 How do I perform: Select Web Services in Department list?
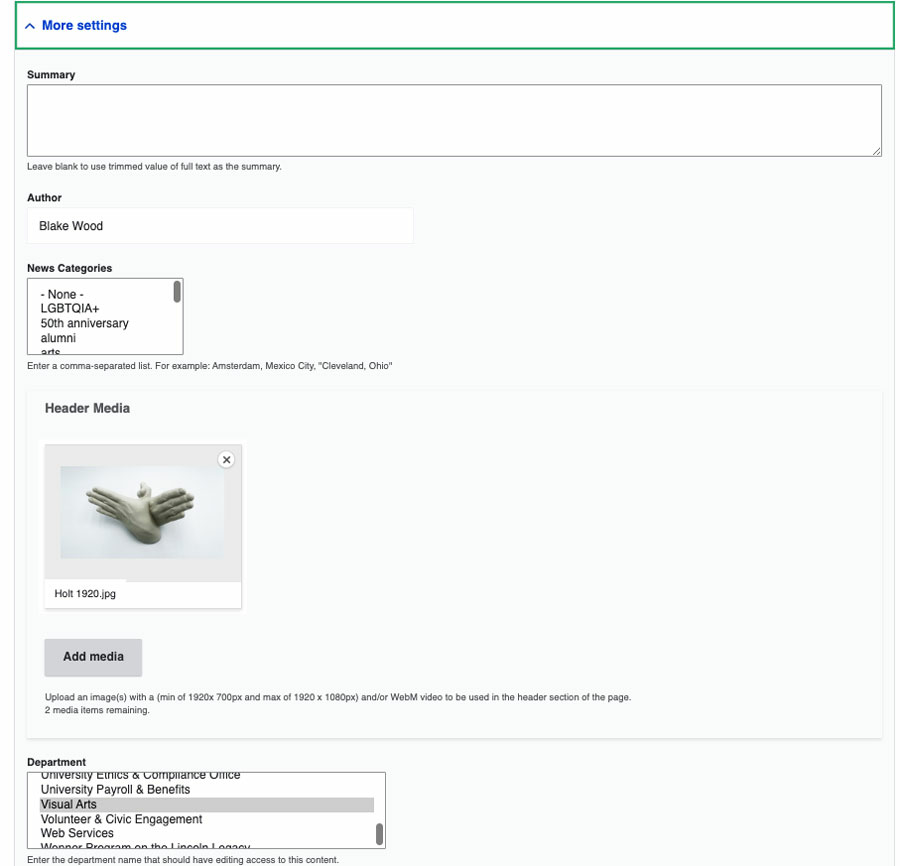point(77,833)
